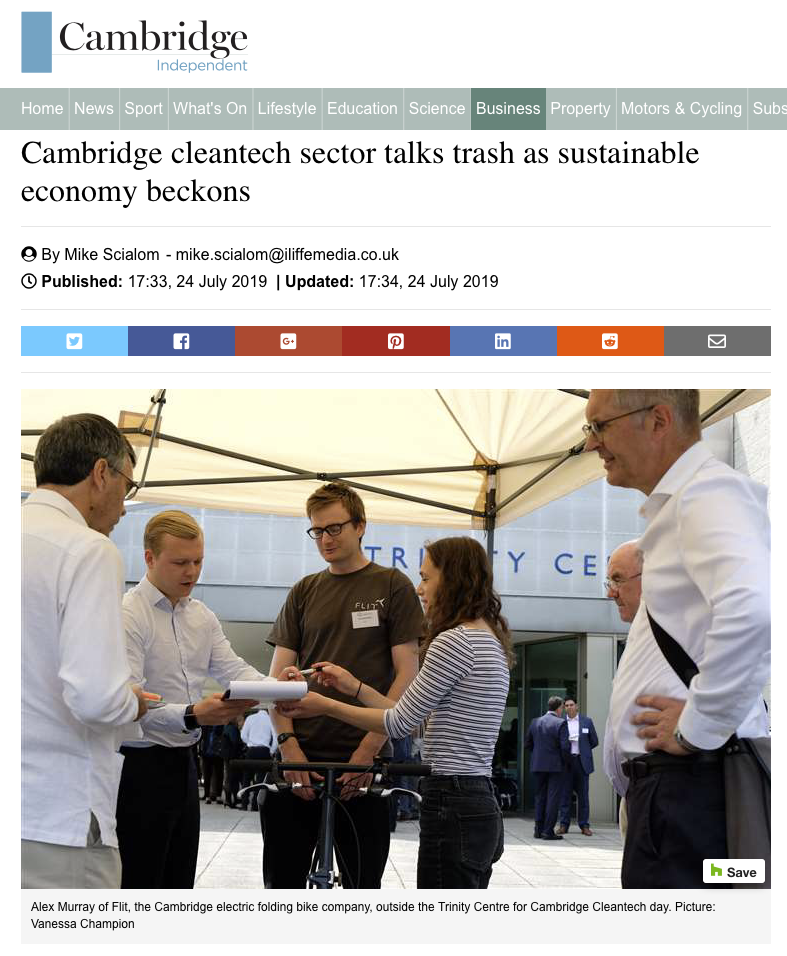Click the Houzz Save button on photo
The image size is (787, 956).
click(x=734, y=872)
